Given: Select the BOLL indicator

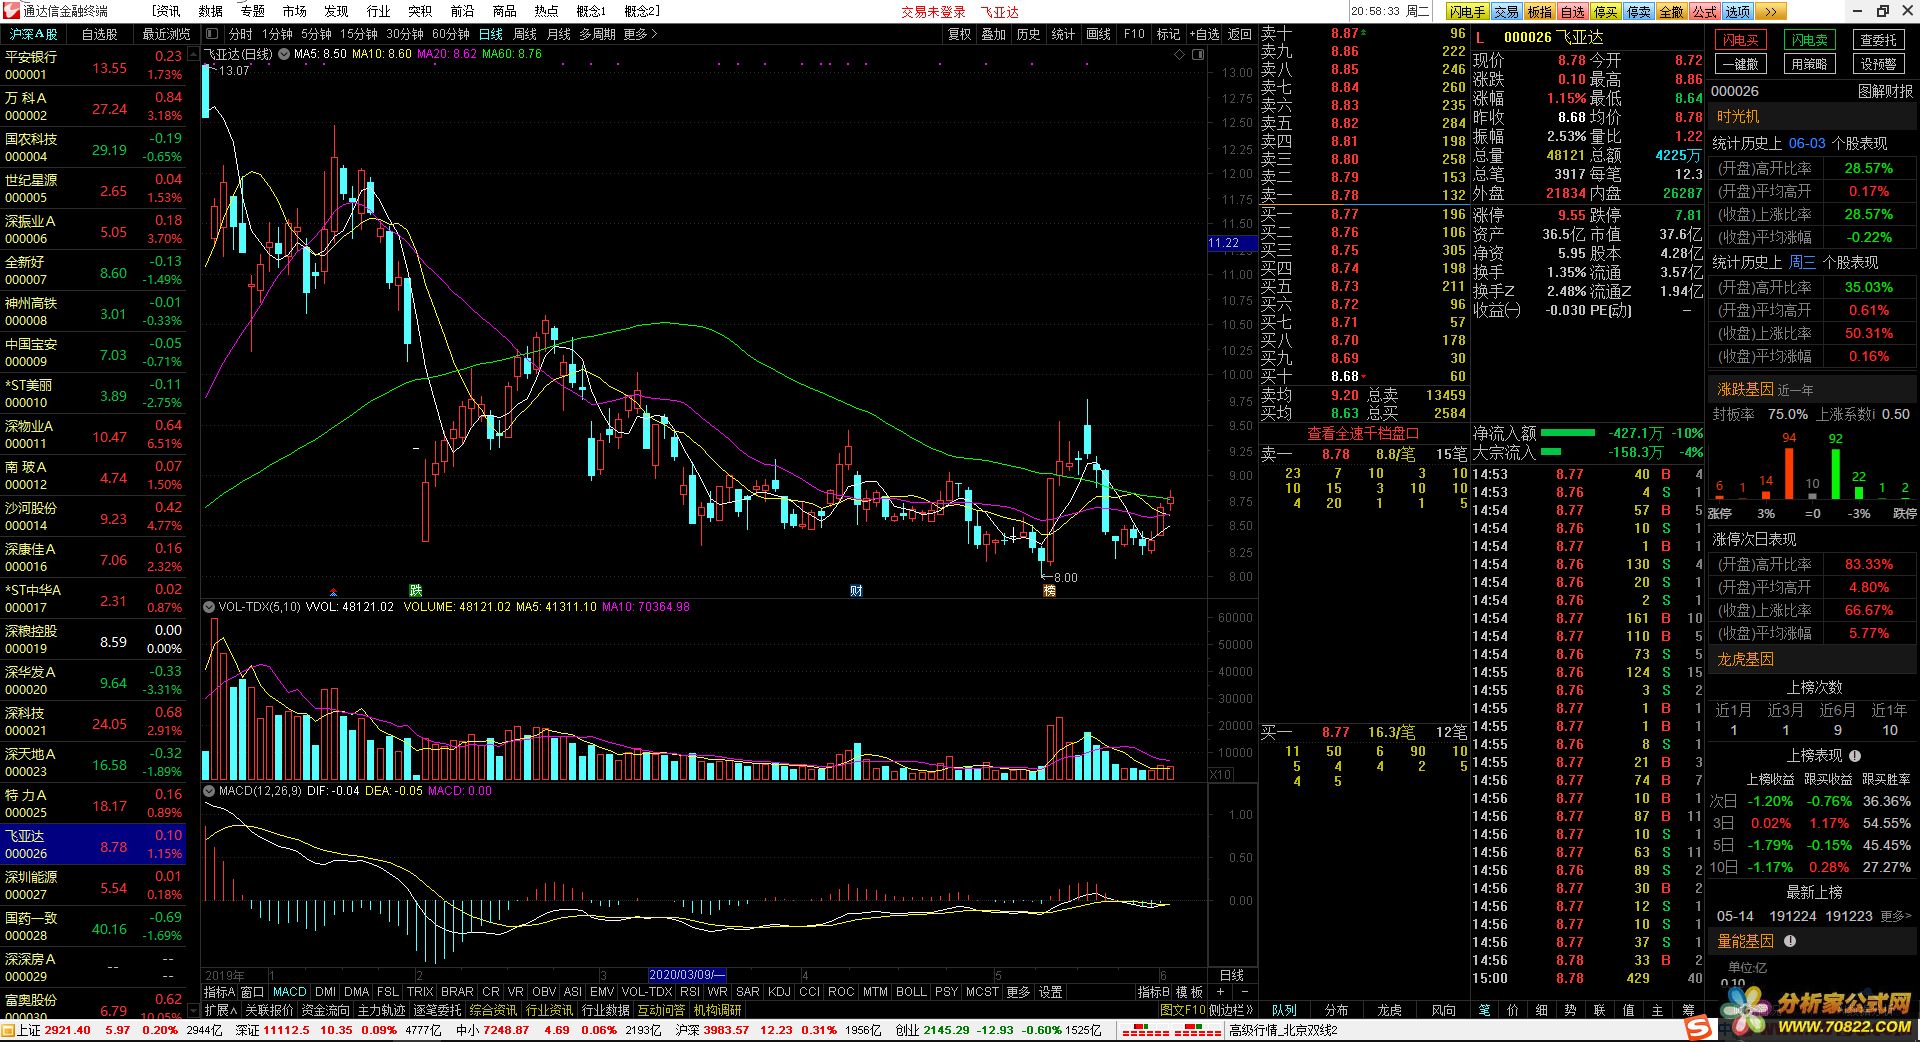Looking at the screenshot, I should 911,992.
